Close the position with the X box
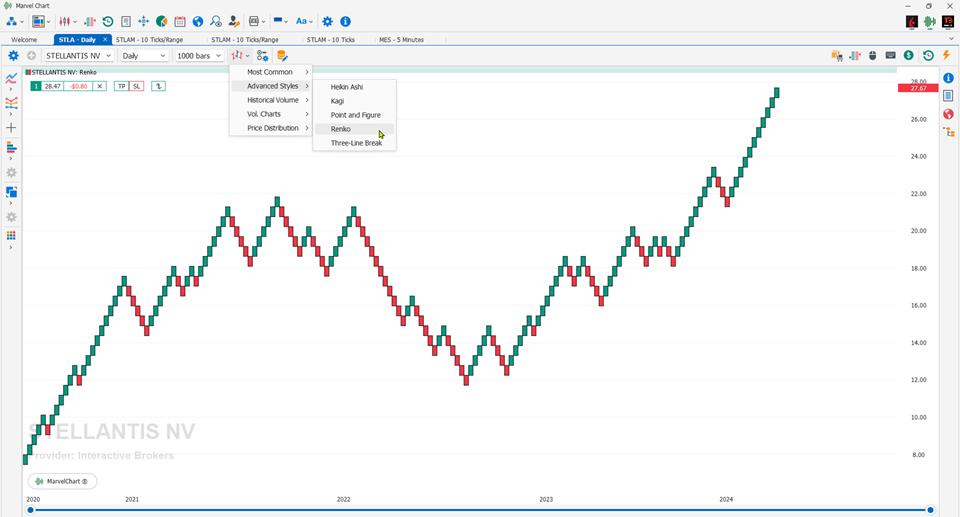Viewport: 960px width, 517px height. coord(100,86)
